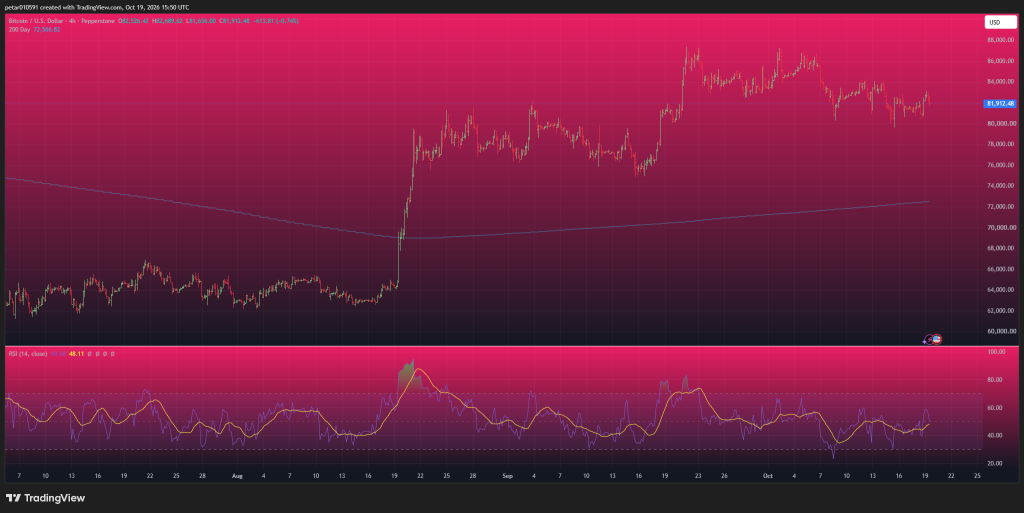Screen dimensions: 1024x513
Task: Click the 80.00 RSI axis label
Action: point(995,380)
